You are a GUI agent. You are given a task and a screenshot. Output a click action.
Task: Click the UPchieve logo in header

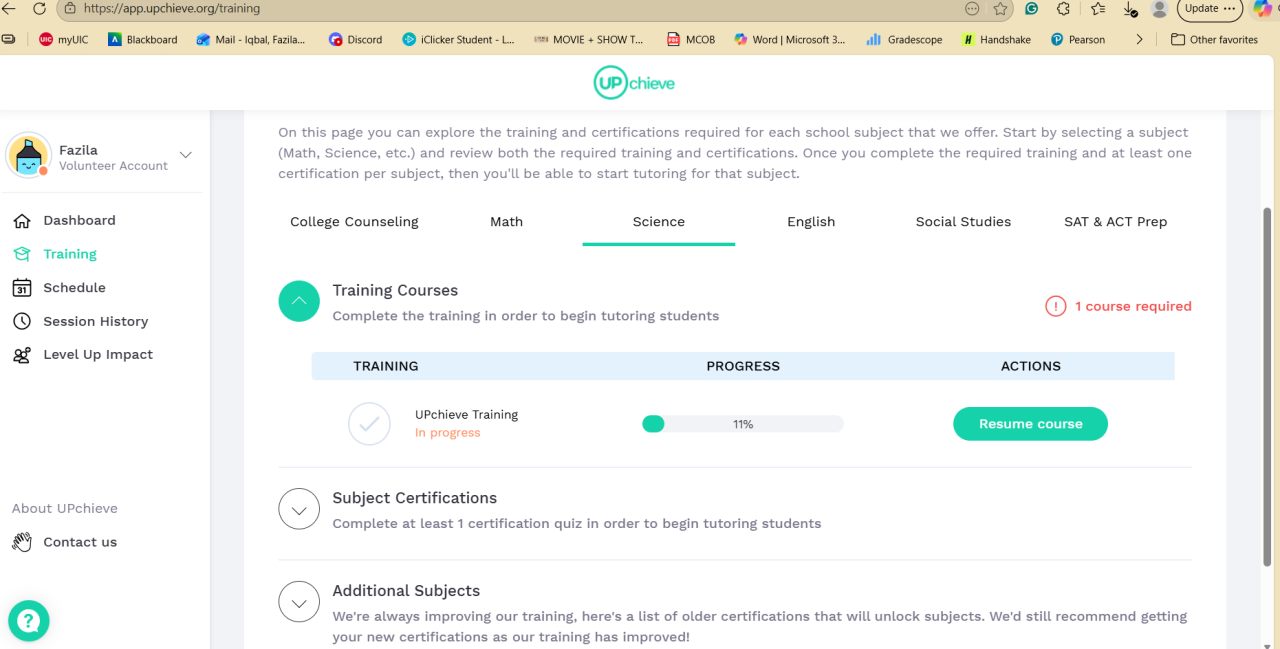coord(634,83)
